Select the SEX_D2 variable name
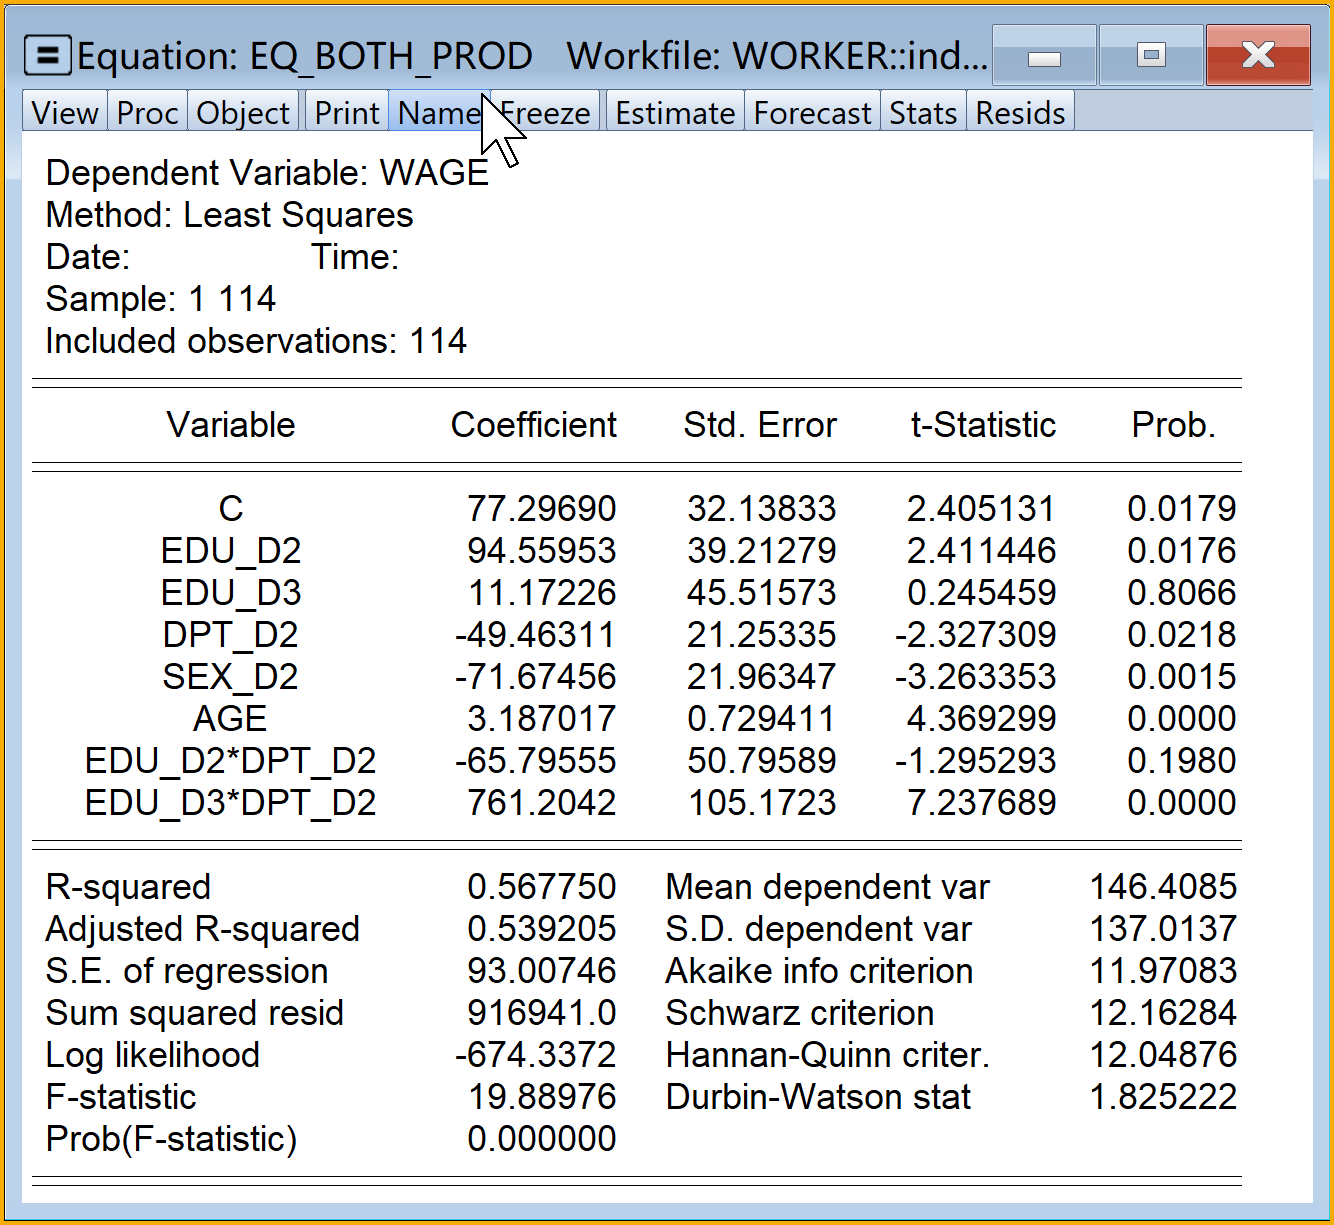Image resolution: width=1334 pixels, height=1225 pixels. [230, 677]
